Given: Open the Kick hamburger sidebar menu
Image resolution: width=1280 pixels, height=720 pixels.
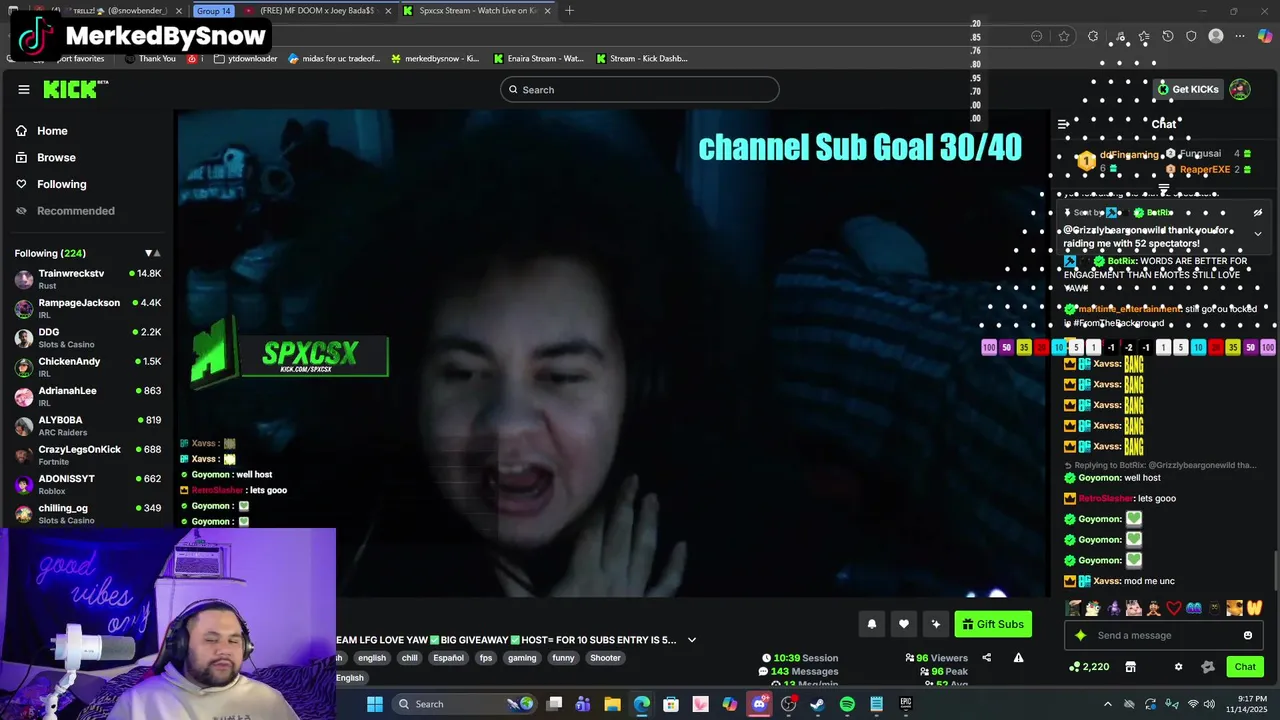Looking at the screenshot, I should [23, 89].
